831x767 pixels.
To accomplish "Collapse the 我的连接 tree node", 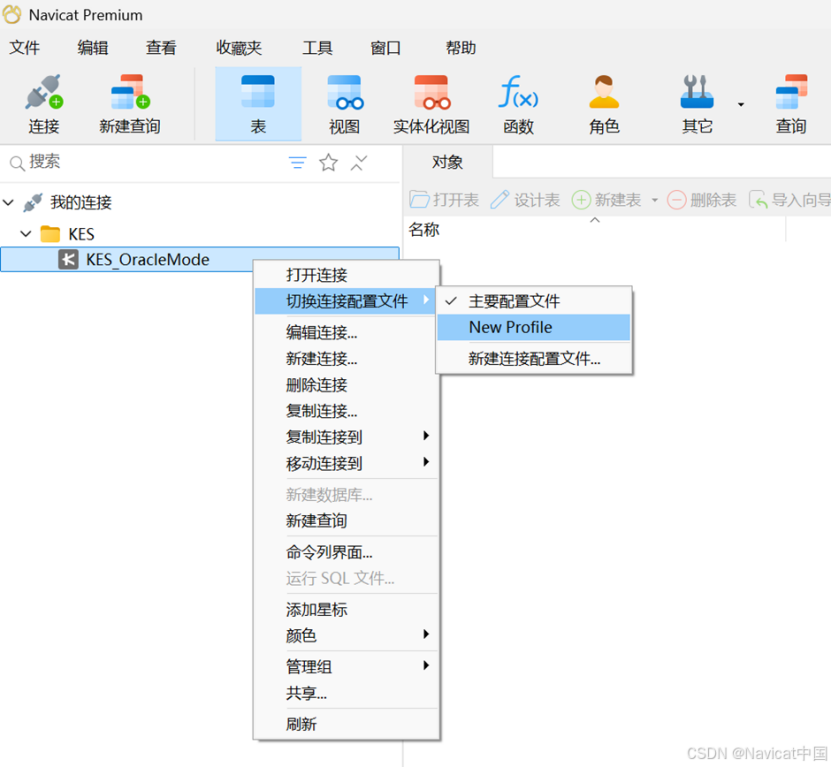I will (9, 203).
